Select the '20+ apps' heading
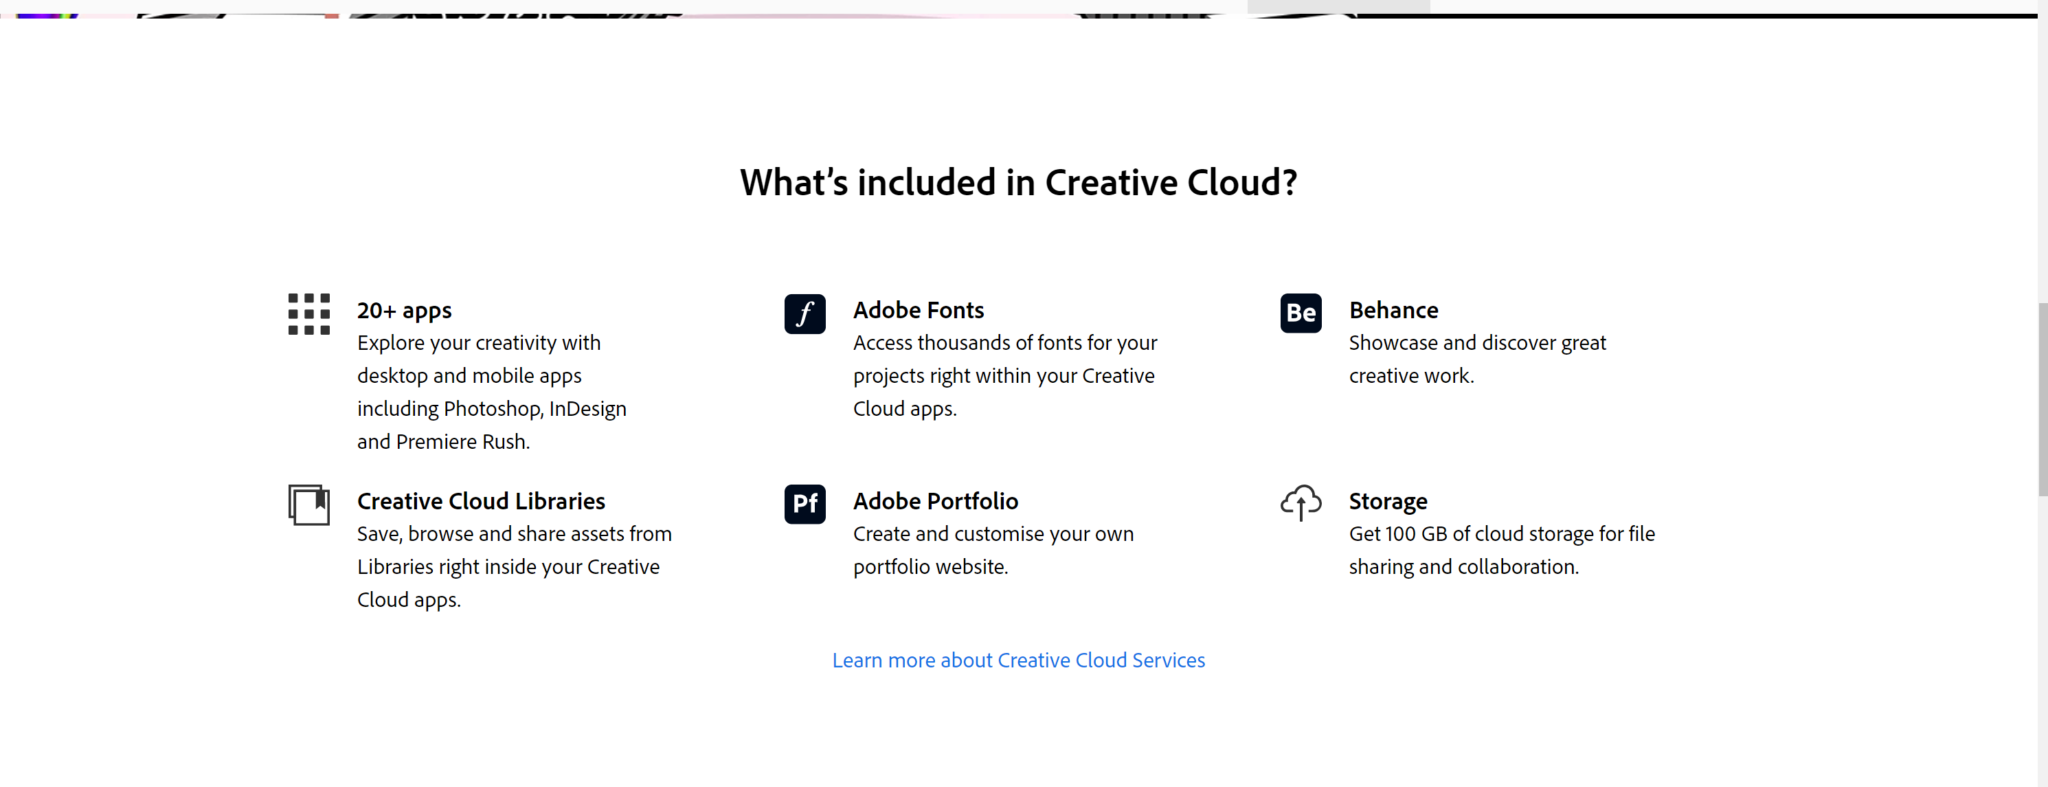2048x787 pixels. coord(404,310)
